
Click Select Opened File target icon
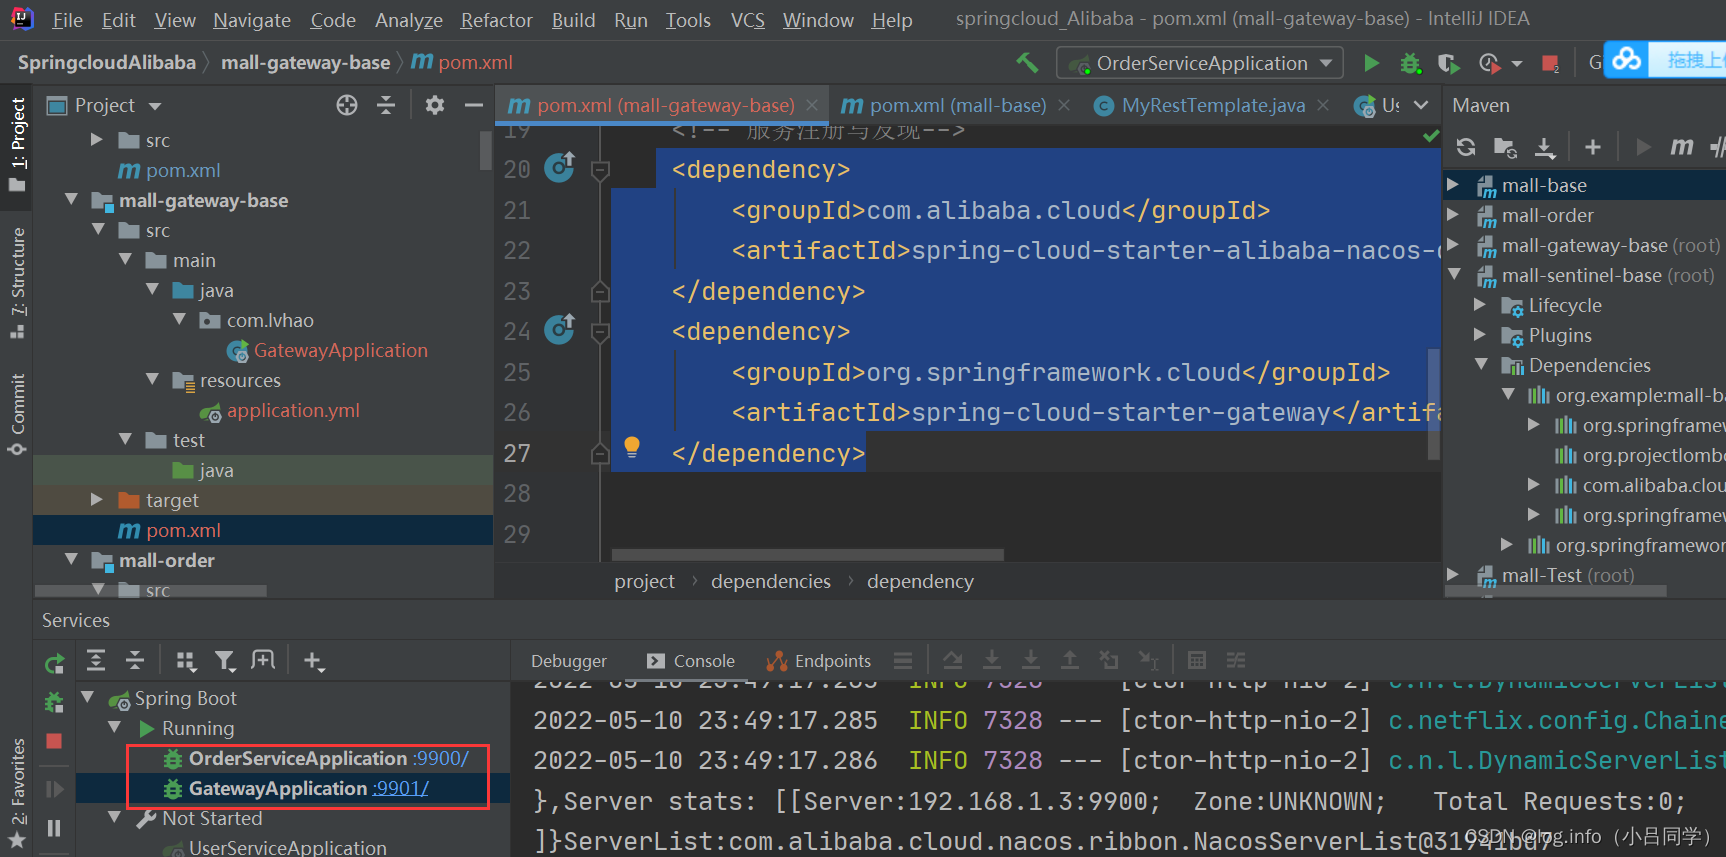tap(347, 105)
